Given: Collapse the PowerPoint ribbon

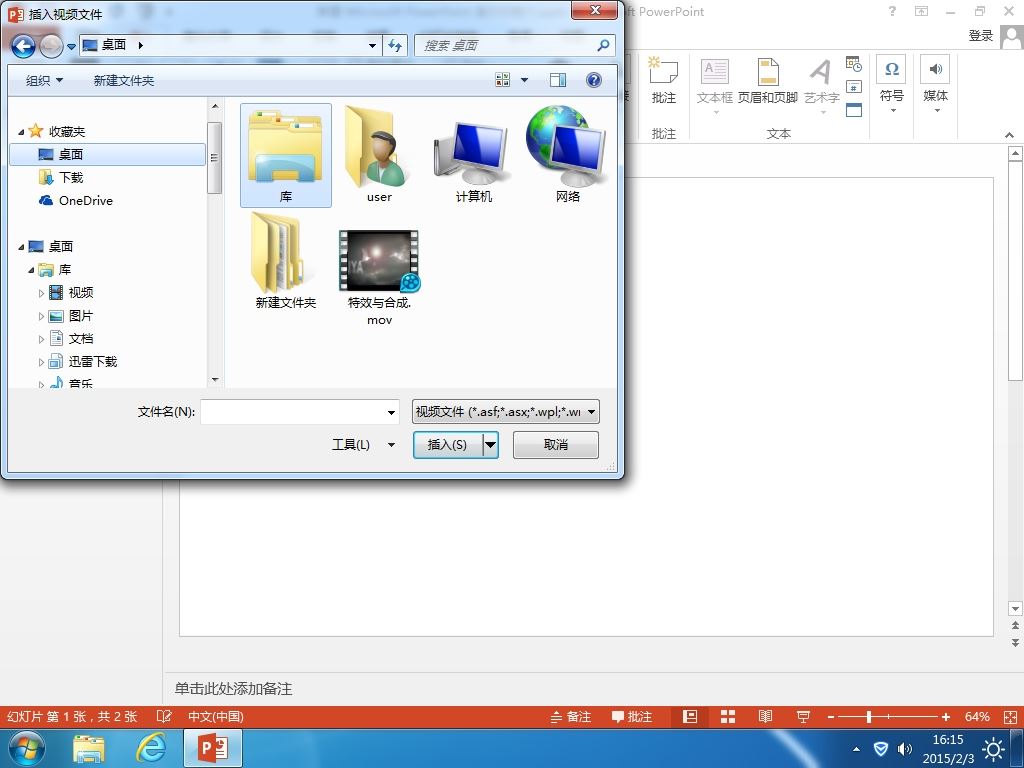Looking at the screenshot, I should tap(1010, 135).
